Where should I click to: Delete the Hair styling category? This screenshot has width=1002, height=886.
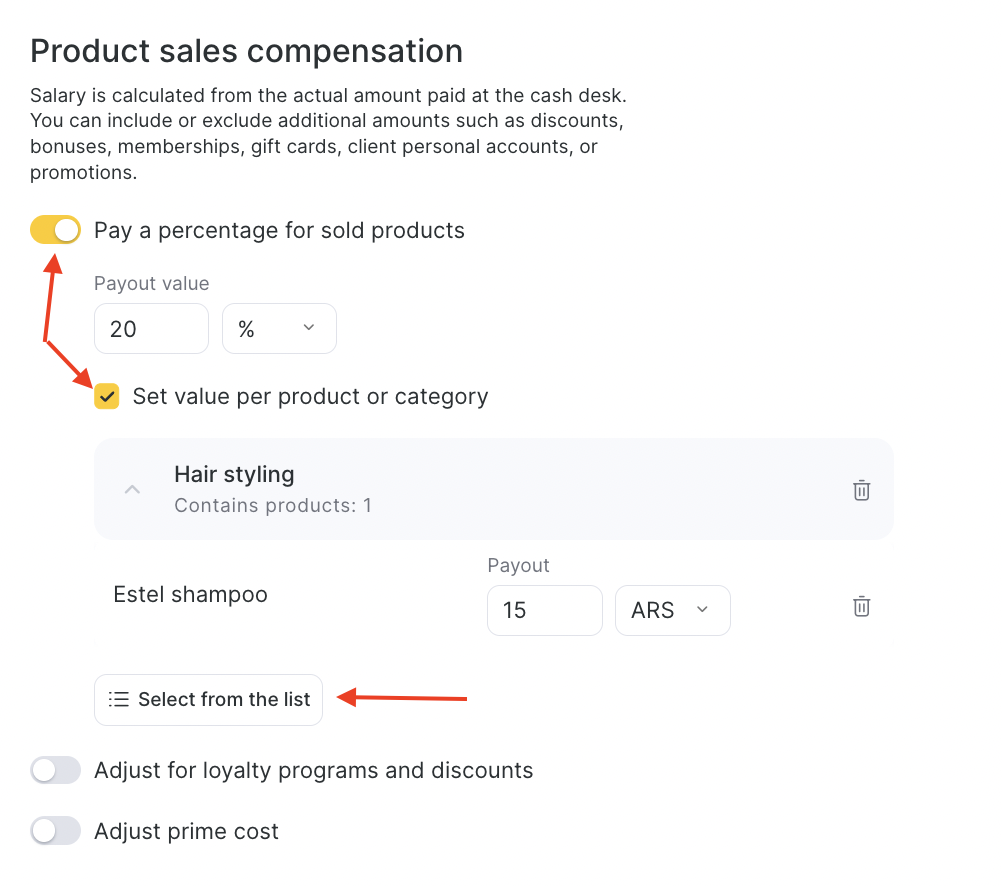coord(861,490)
